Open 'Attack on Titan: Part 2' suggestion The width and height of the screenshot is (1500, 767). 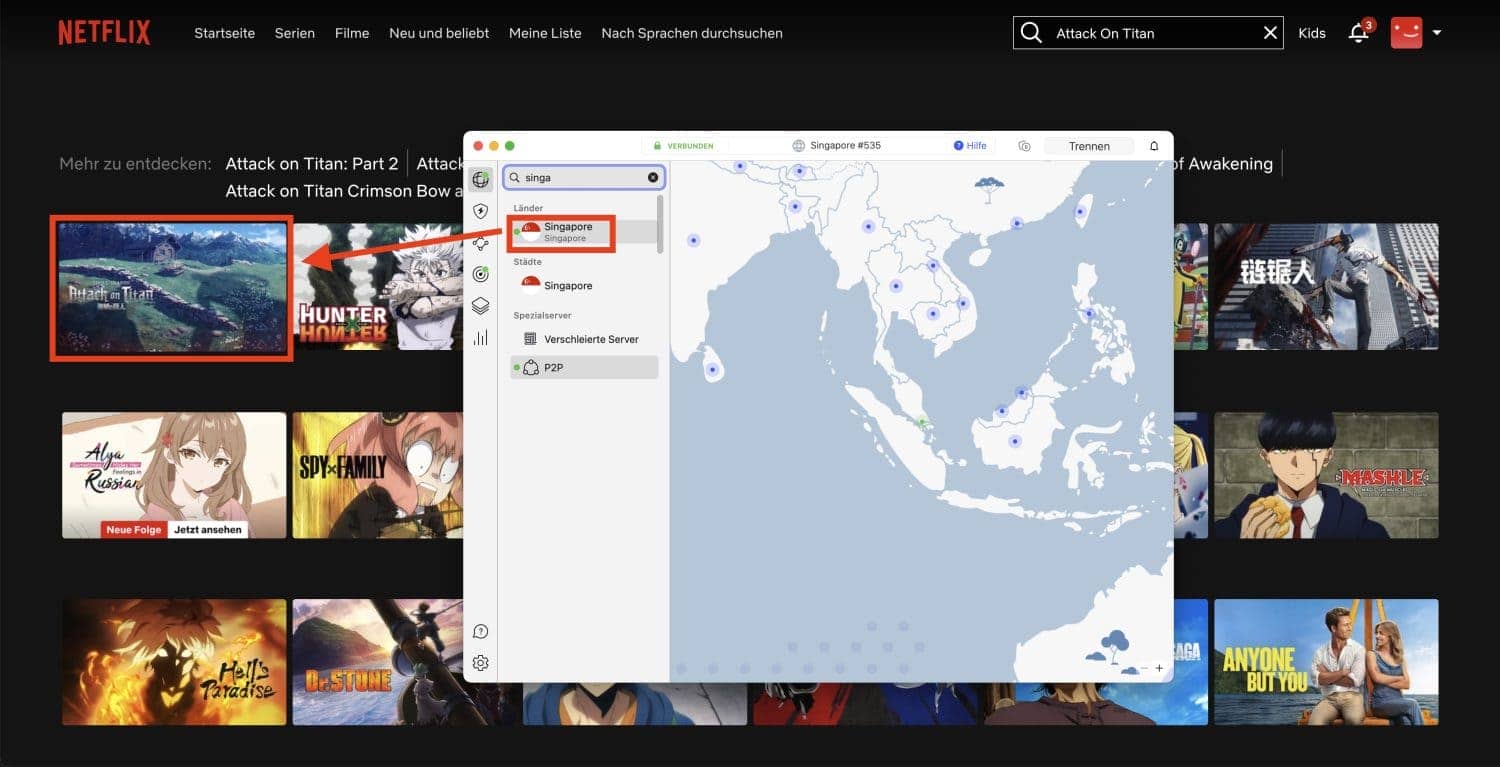(x=312, y=164)
